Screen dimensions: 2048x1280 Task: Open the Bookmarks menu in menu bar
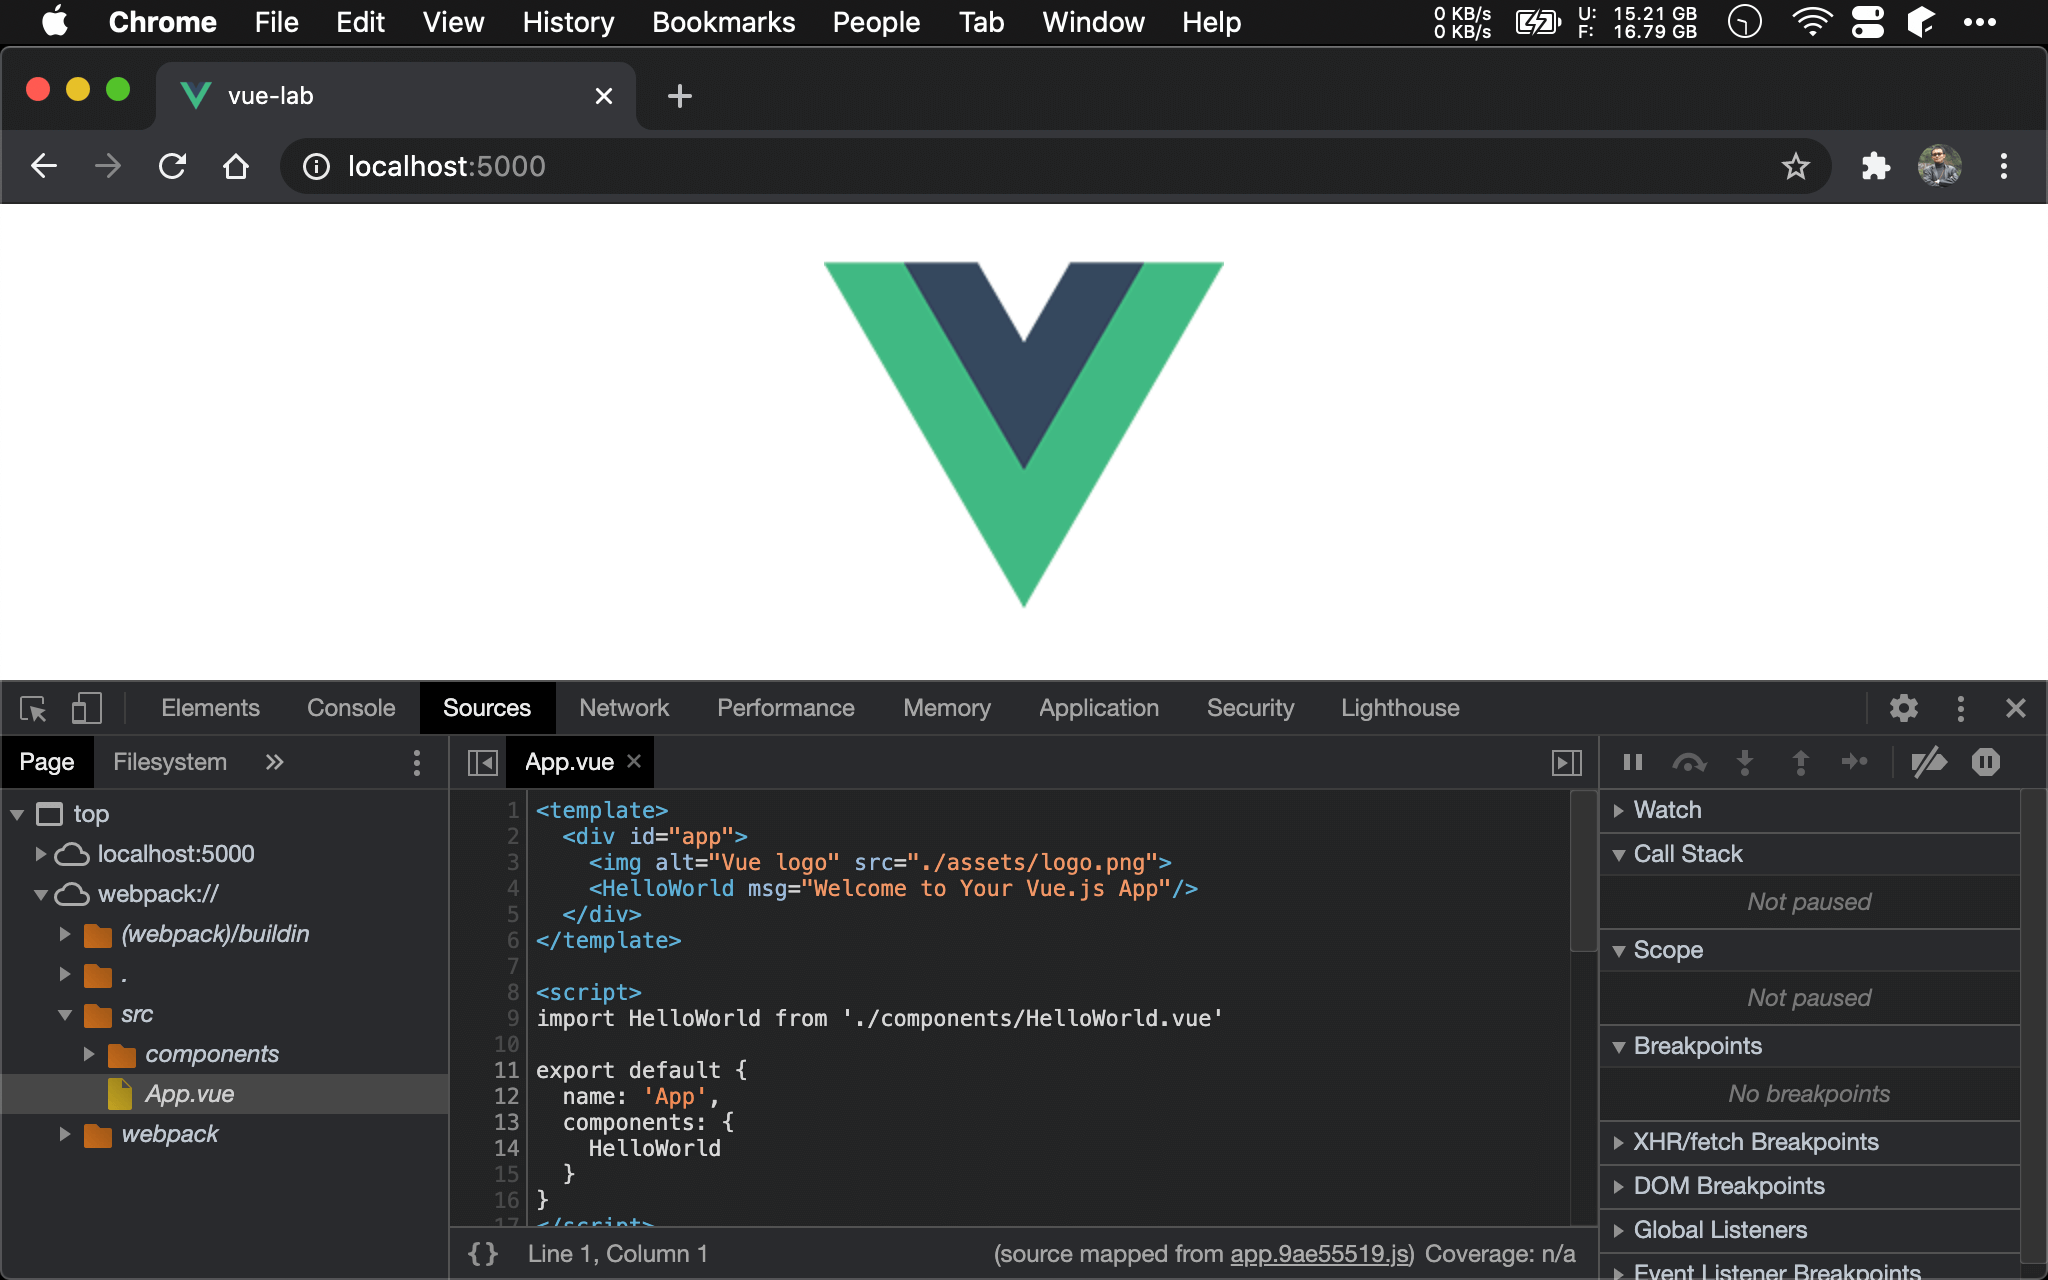[x=723, y=22]
